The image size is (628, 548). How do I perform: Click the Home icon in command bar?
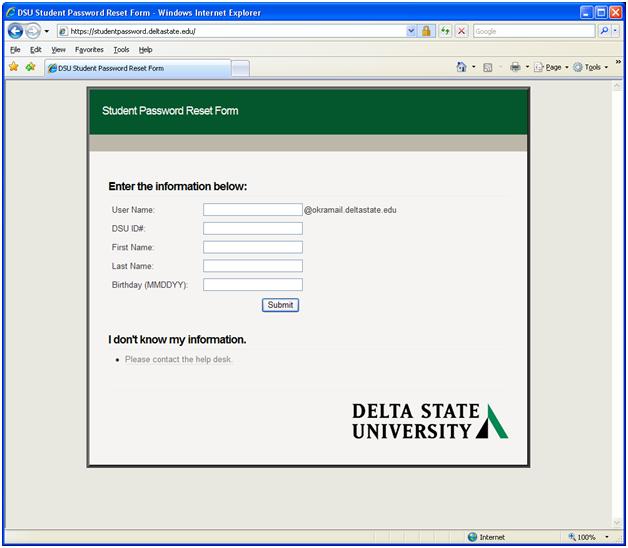pyautogui.click(x=461, y=67)
